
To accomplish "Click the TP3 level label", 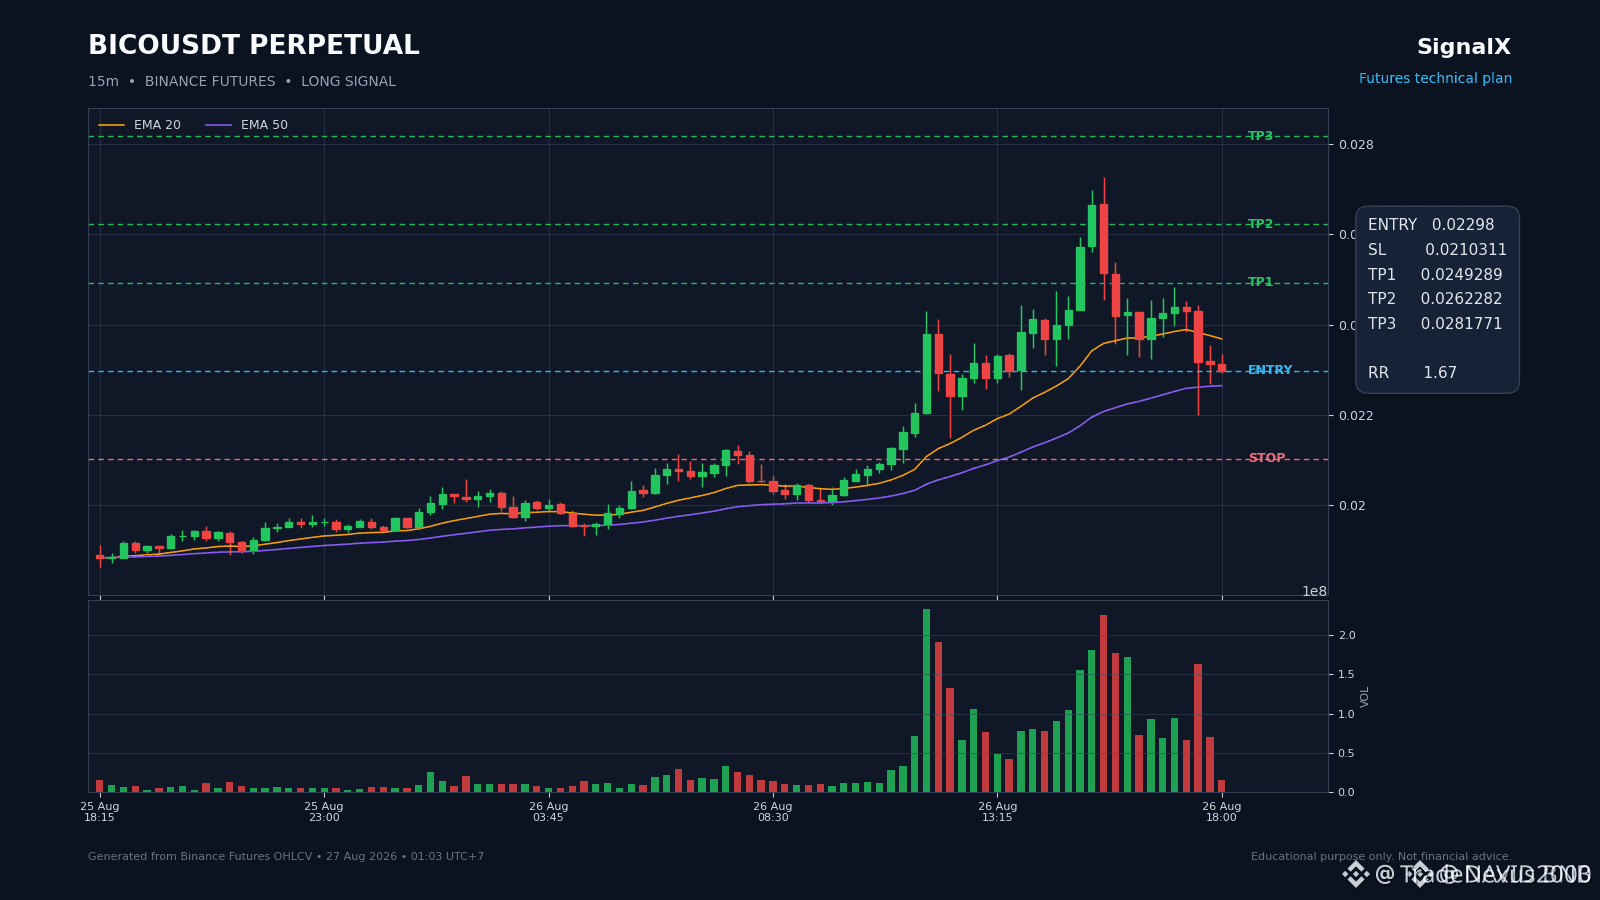I will (x=1260, y=136).
